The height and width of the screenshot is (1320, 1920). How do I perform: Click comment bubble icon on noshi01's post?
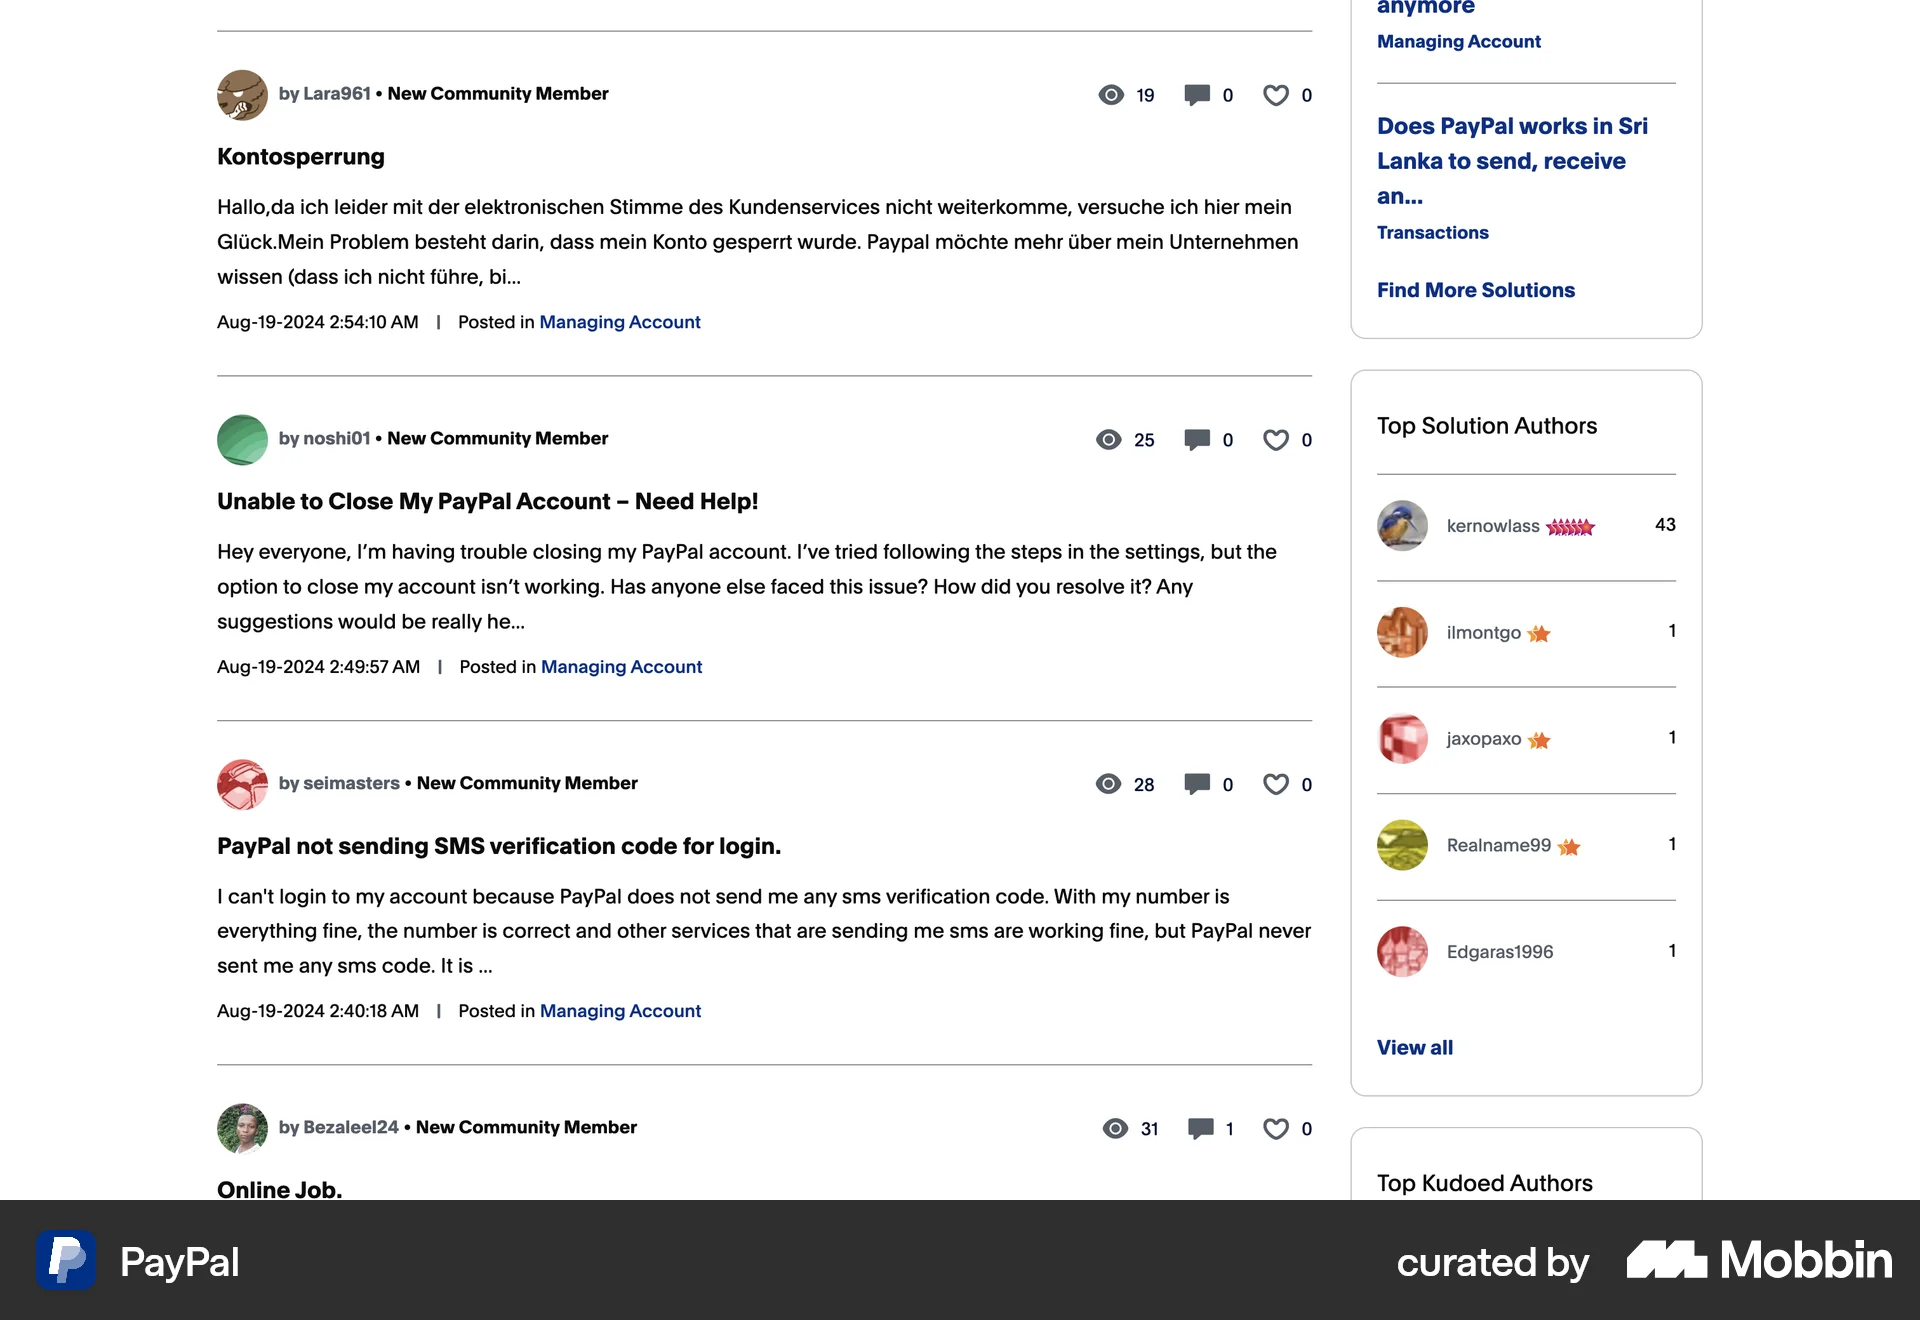(1197, 440)
